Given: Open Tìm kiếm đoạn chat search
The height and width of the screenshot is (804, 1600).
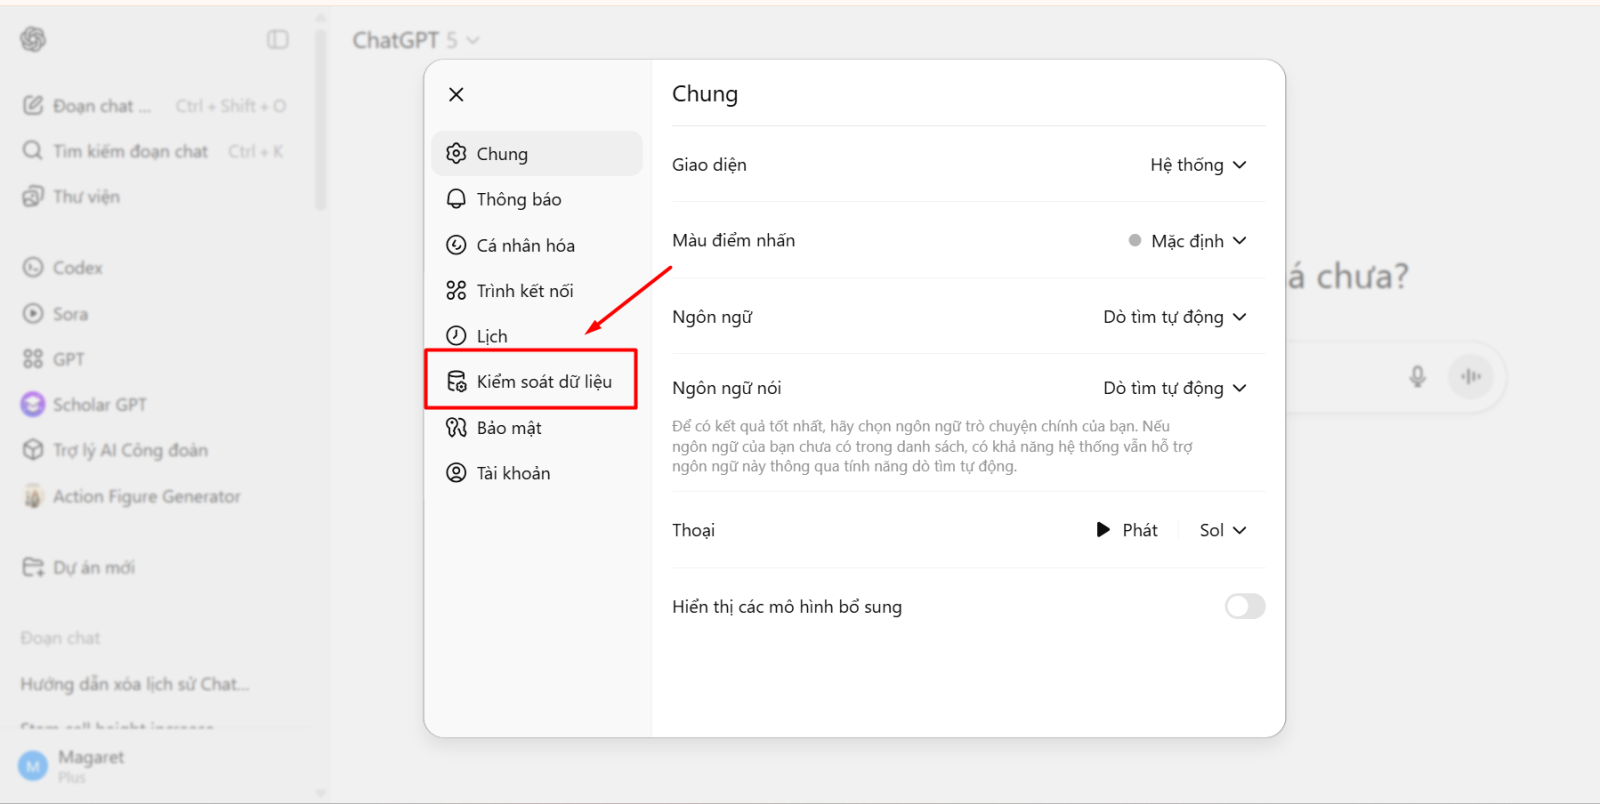Looking at the screenshot, I should pyautogui.click(x=155, y=151).
